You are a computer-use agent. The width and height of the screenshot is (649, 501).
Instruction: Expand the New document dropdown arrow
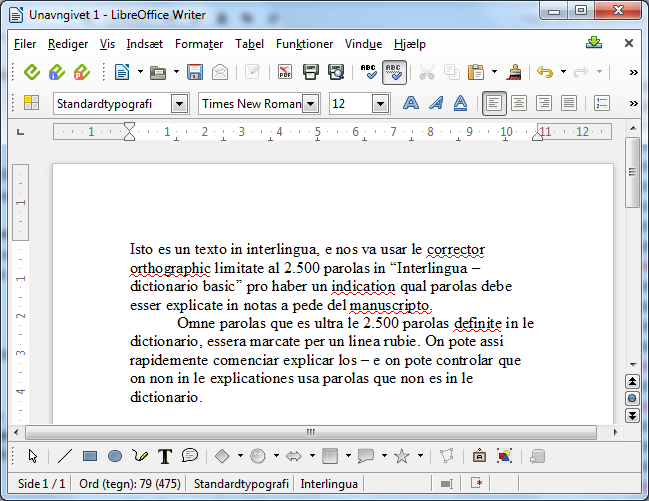140,72
